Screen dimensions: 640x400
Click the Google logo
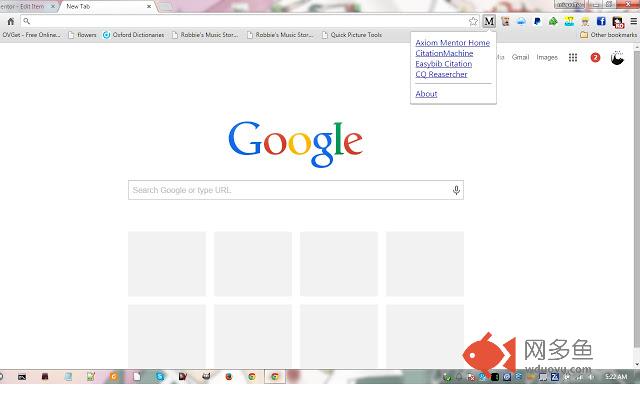296,144
